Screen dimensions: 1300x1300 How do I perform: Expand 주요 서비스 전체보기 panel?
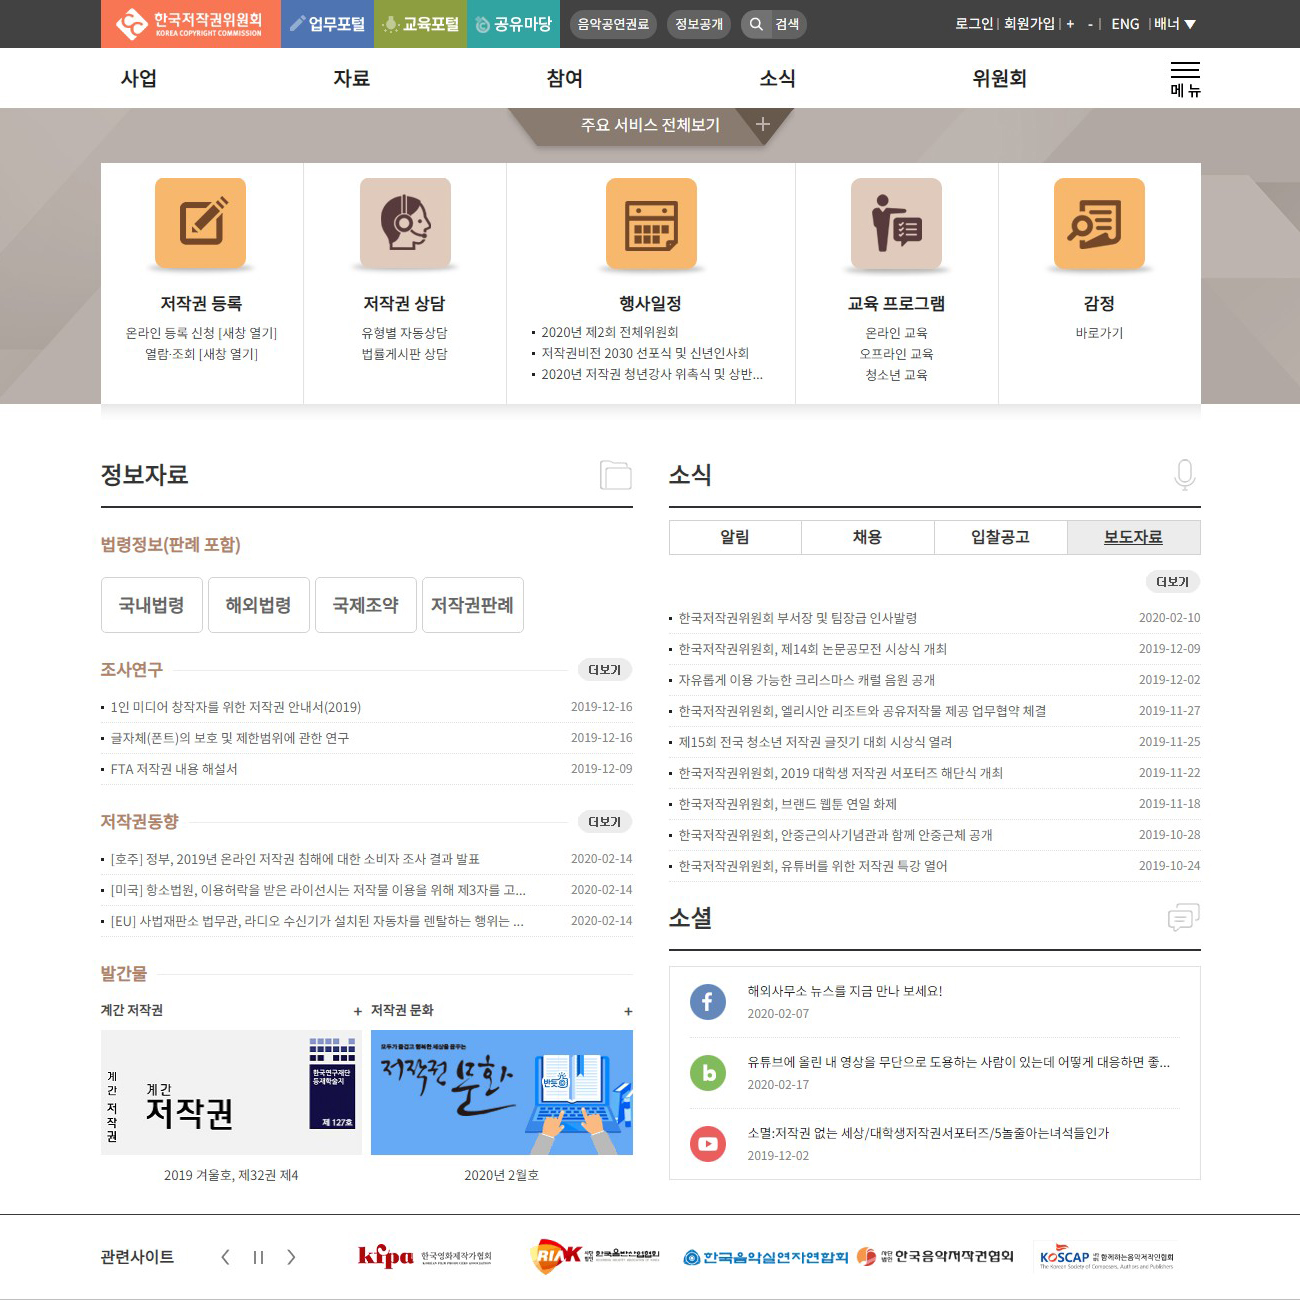[762, 125]
